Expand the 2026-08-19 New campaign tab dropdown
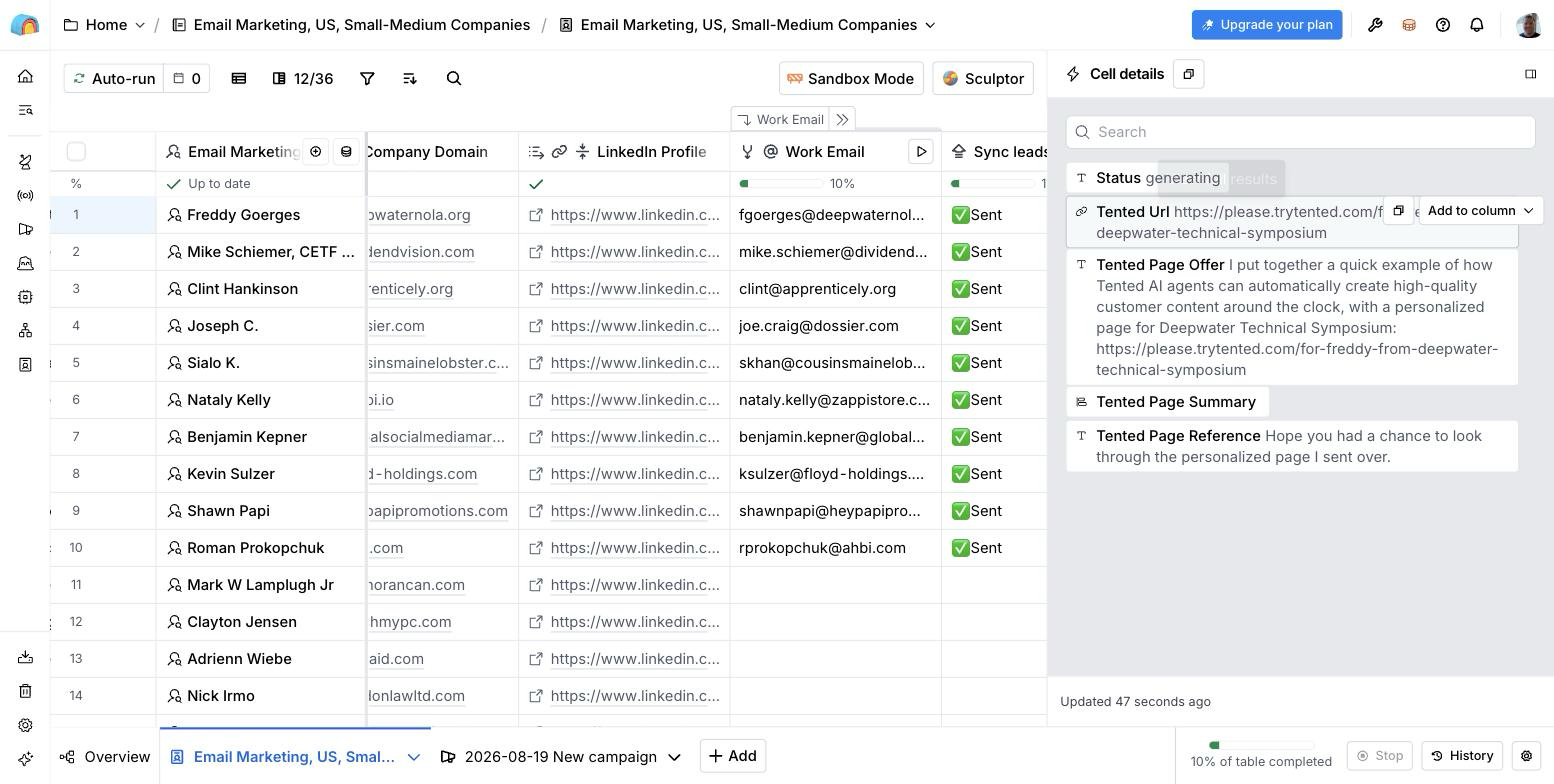1554x784 pixels. pos(674,757)
